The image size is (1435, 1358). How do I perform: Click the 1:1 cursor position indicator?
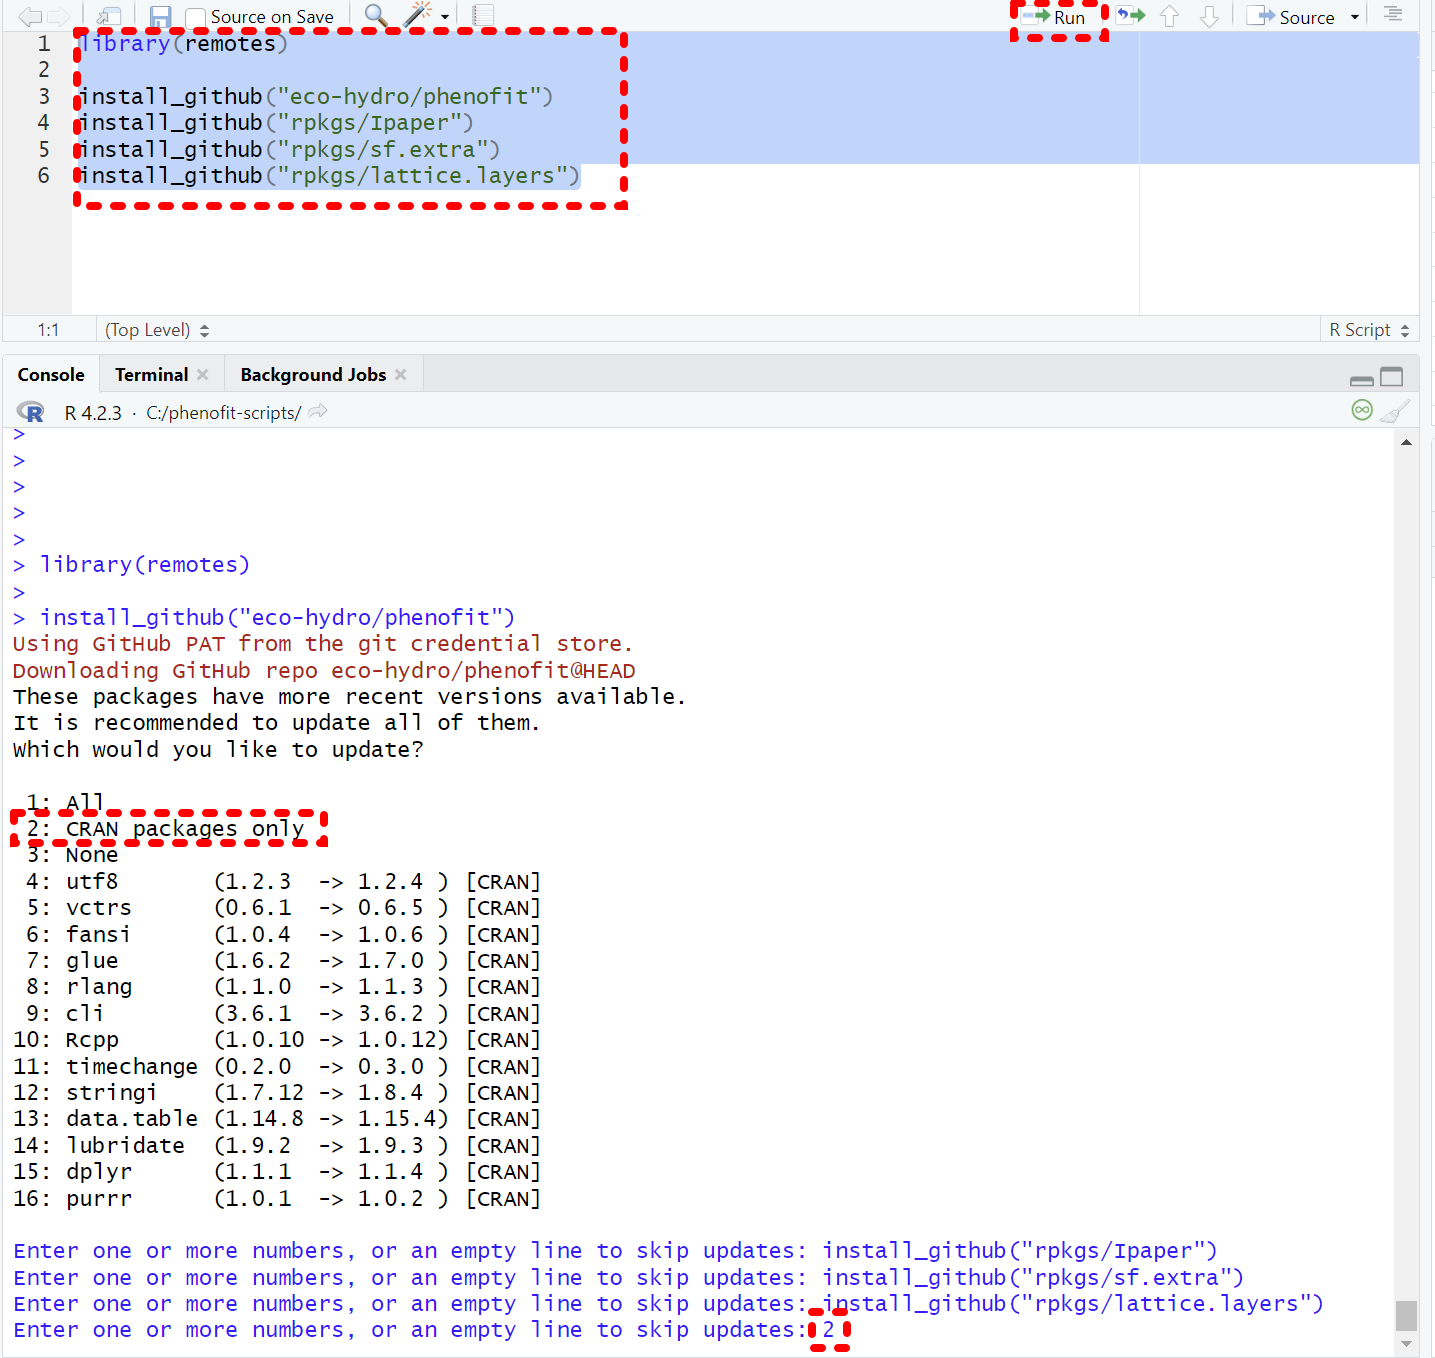point(48,330)
